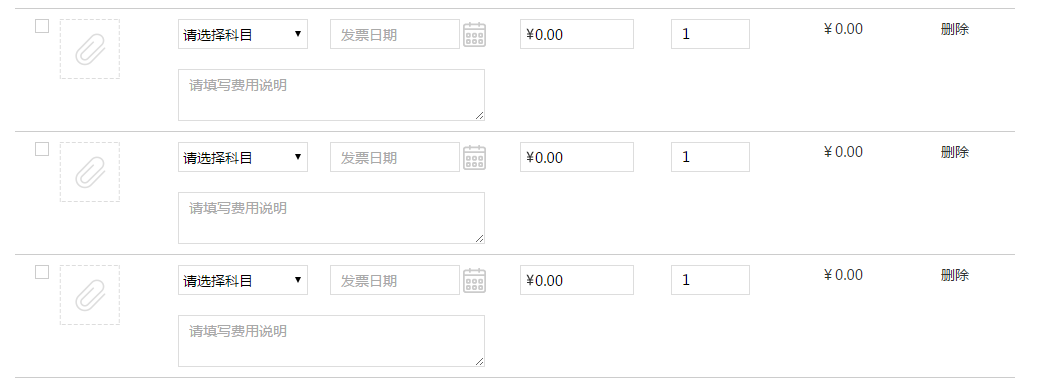Click 请填写费用说明 textarea in first row
Image resolution: width=1061 pixels, height=380 pixels.
click(332, 95)
